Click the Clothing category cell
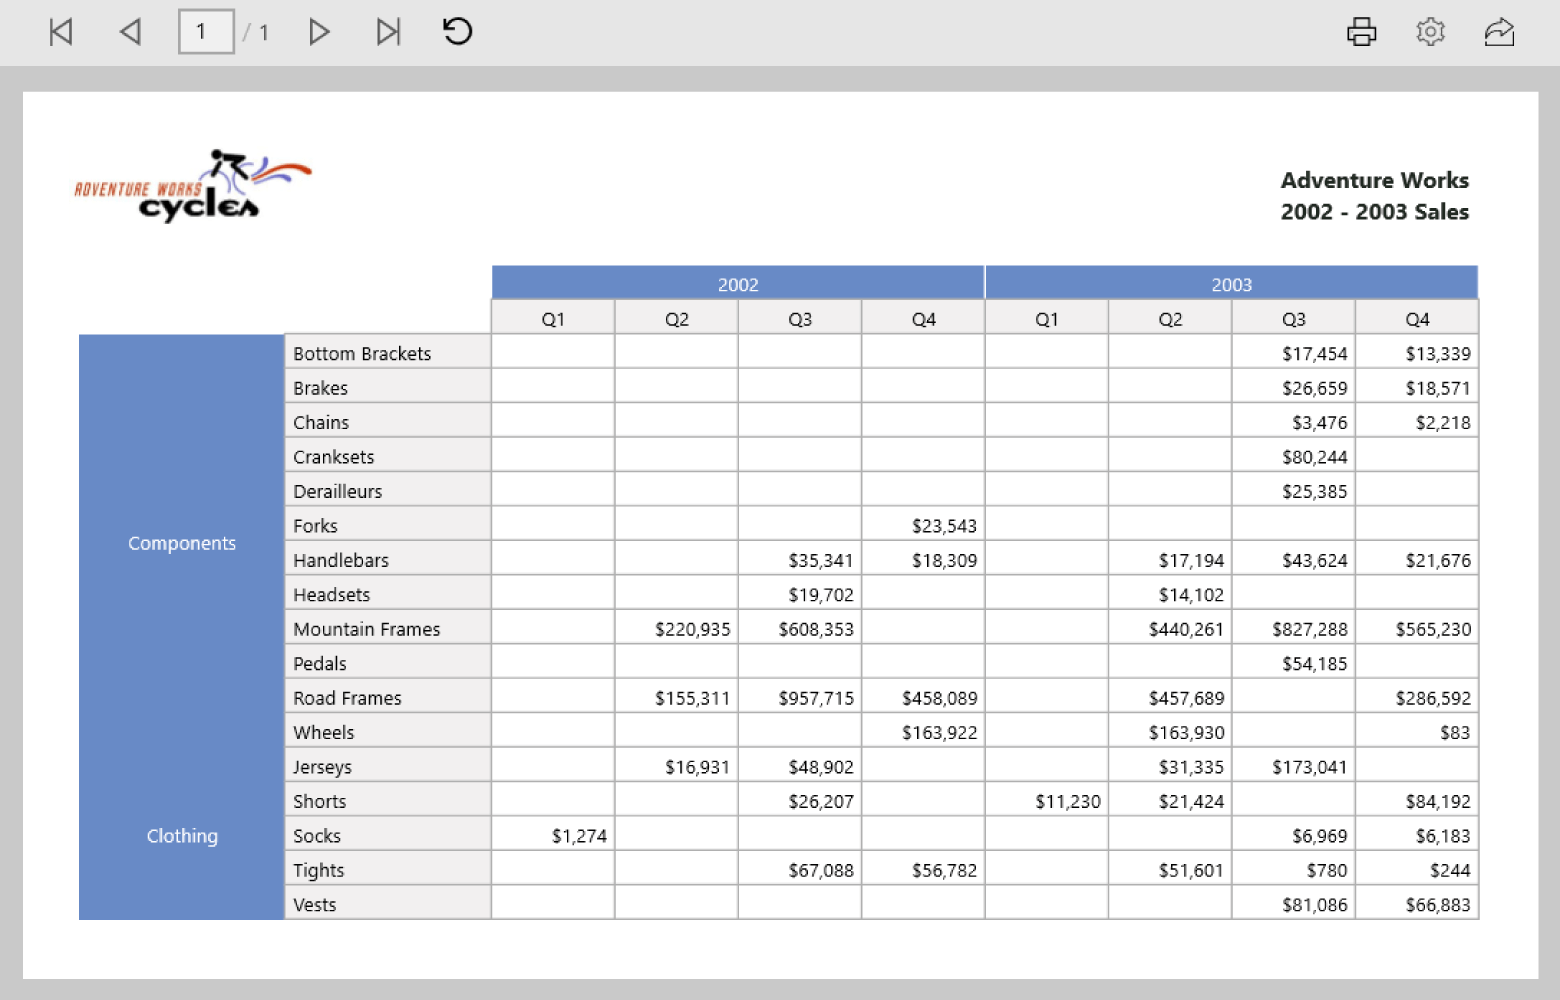 pyautogui.click(x=182, y=836)
